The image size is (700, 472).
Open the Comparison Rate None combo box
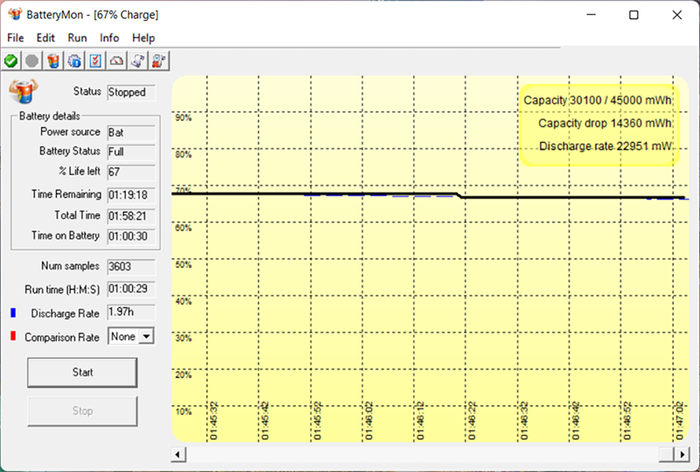point(131,336)
